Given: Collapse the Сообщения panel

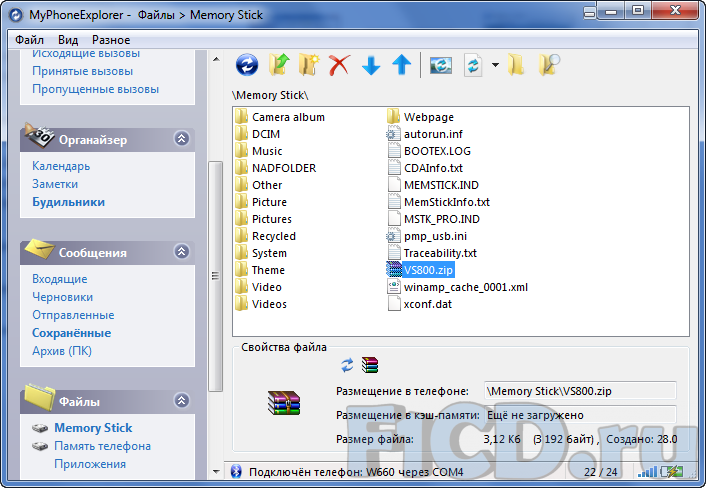Looking at the screenshot, I should [x=181, y=251].
